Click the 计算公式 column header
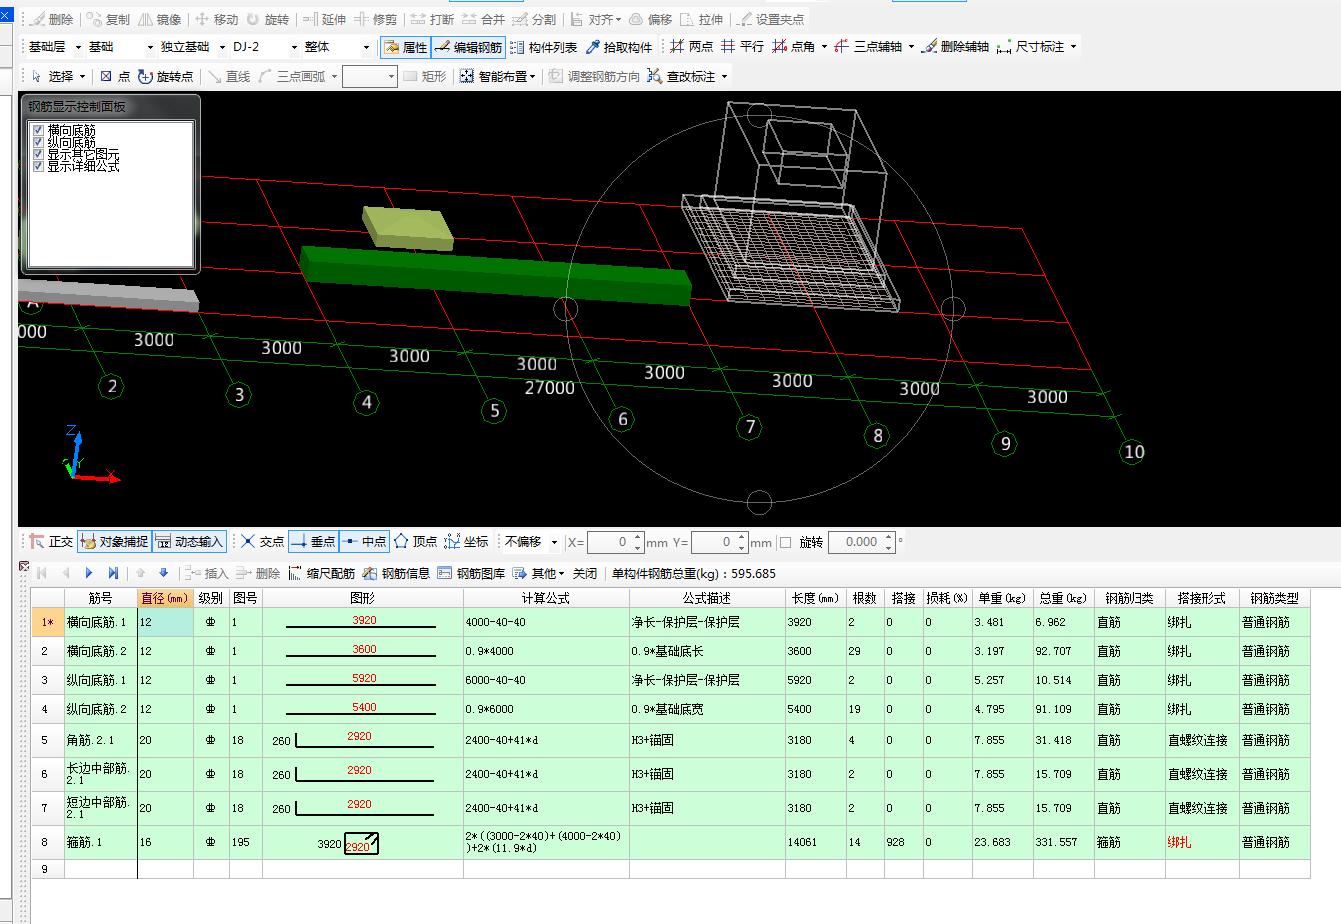 (546, 598)
